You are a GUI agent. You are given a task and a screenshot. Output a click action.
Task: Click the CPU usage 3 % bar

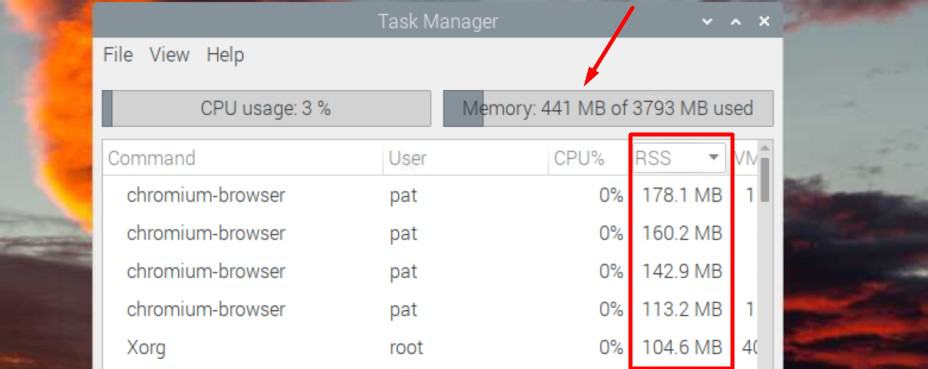(266, 108)
